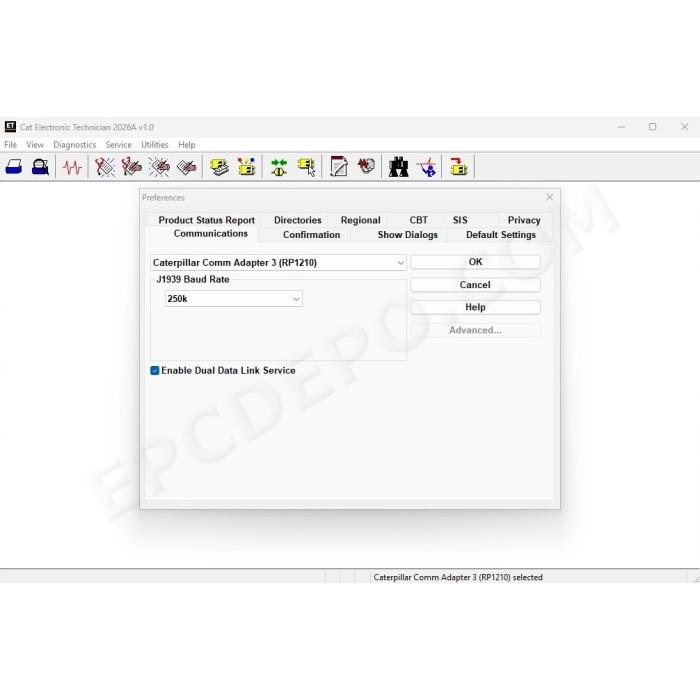
Task: Open Logged Event Codes (clipboard with hand icon)
Action: tap(187, 167)
